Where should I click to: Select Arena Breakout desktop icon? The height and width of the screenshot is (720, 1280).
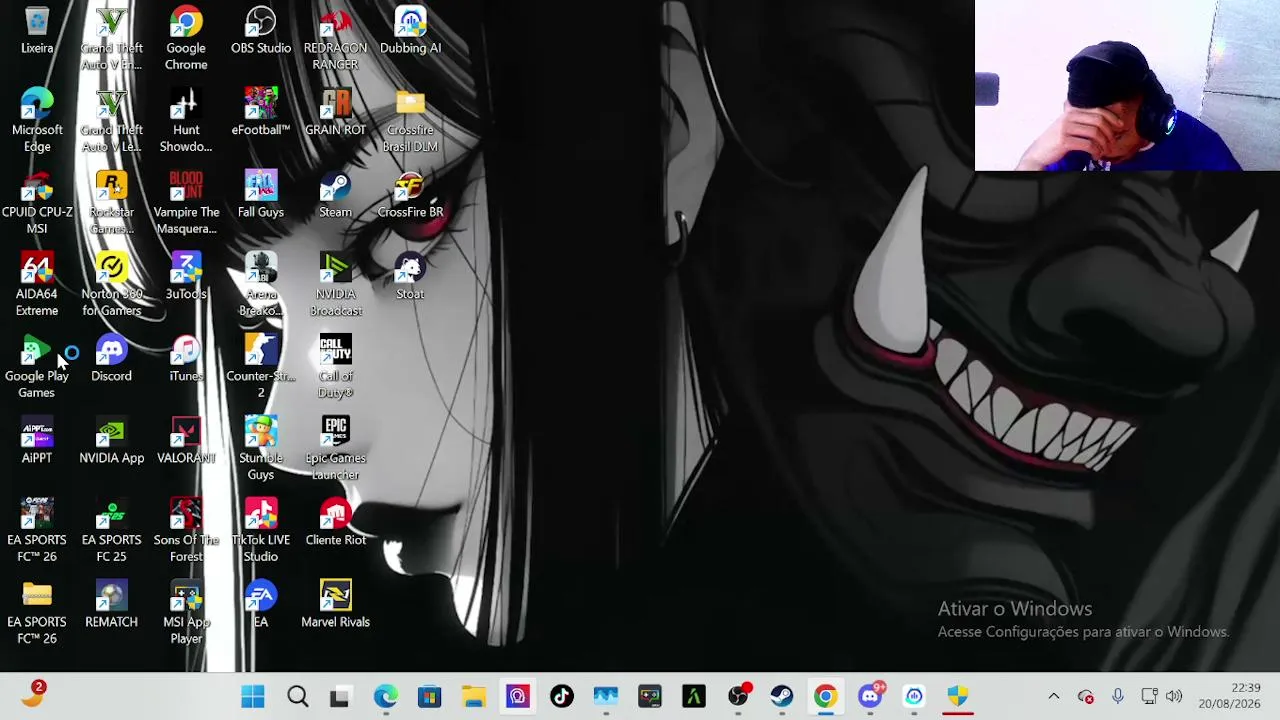point(261,285)
